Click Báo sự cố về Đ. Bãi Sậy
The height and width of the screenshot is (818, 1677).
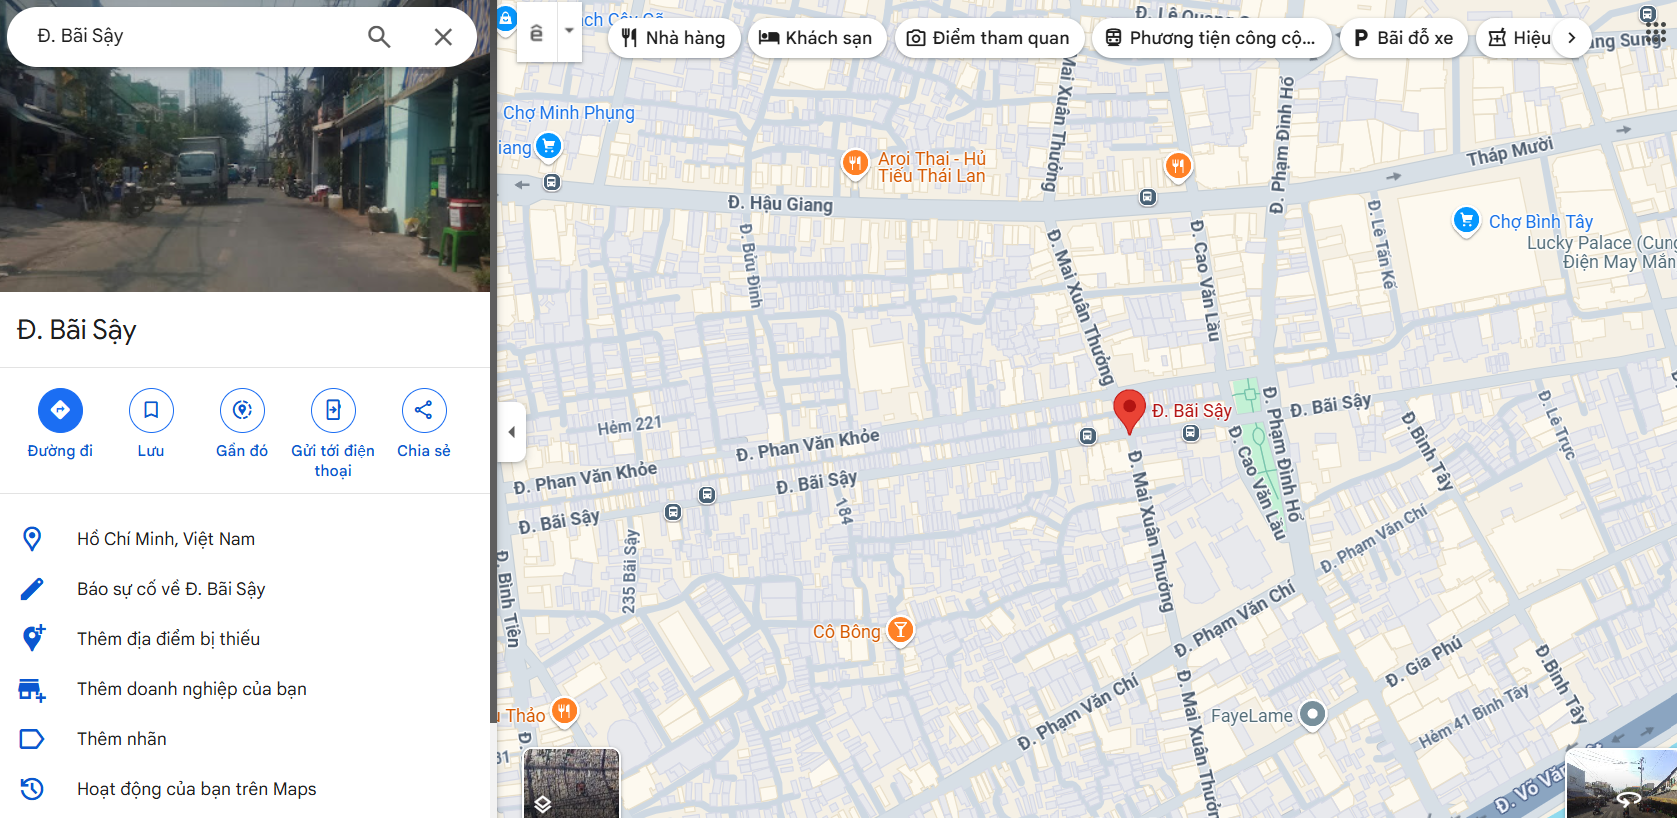[245, 589]
